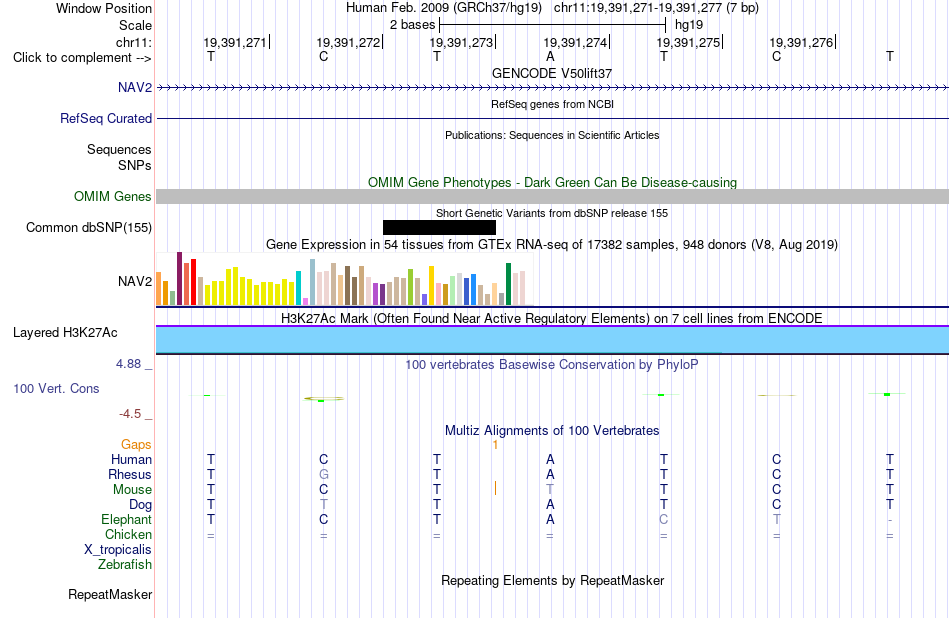This screenshot has width=950, height=618.
Task: Click the G base in the Rhesus row
Action: [x=324, y=474]
